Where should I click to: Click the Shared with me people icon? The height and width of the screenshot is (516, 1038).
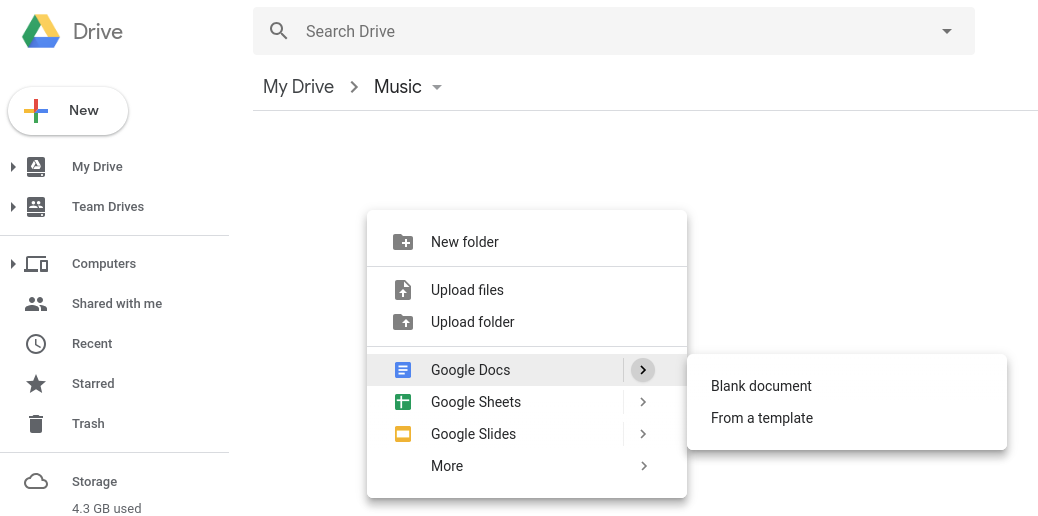tap(36, 304)
